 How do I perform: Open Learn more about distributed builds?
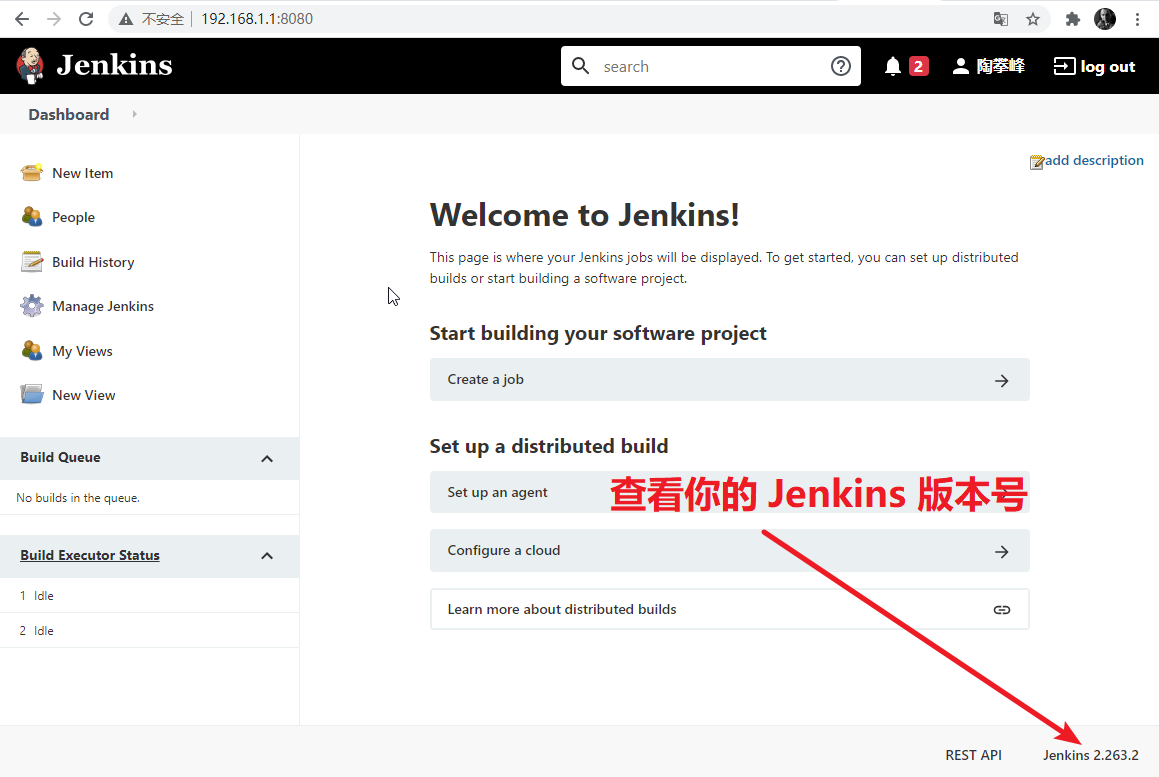pos(730,609)
